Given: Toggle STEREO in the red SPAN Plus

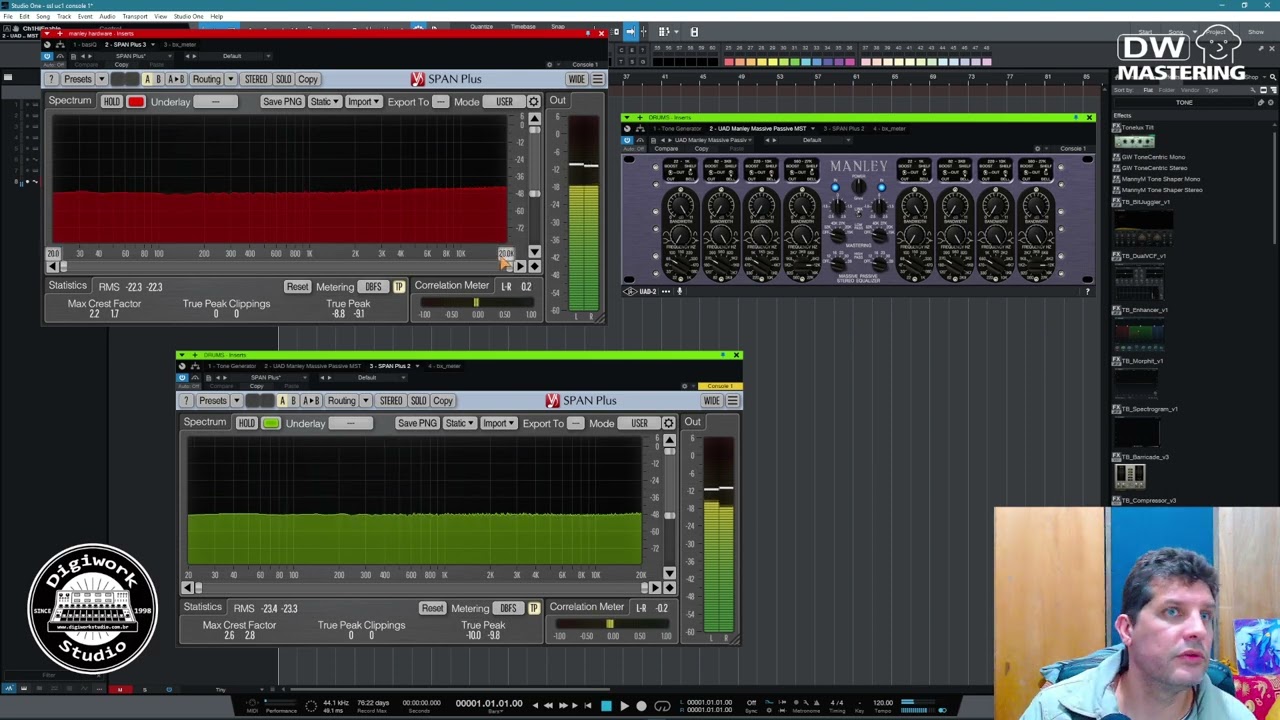Looking at the screenshot, I should [x=256, y=79].
